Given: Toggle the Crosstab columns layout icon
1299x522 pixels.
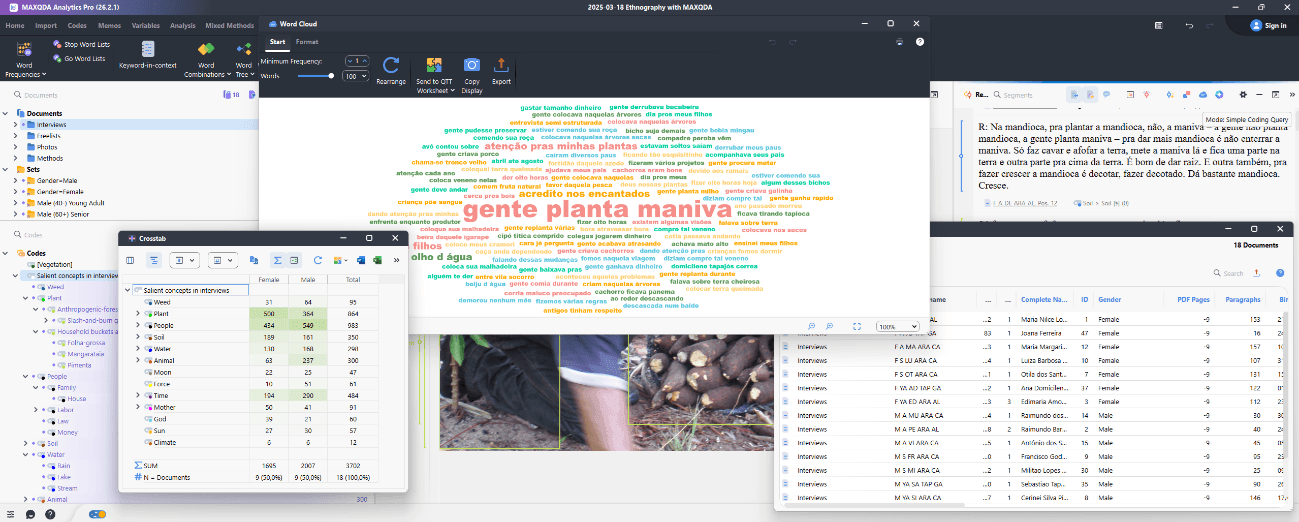Looking at the screenshot, I should click(130, 260).
